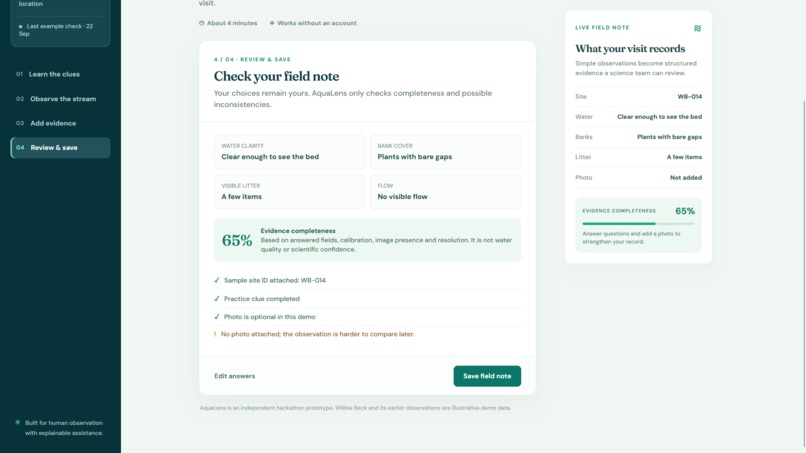Switch to step 03 Add evidence
This screenshot has height=453, width=806.
coord(60,123)
